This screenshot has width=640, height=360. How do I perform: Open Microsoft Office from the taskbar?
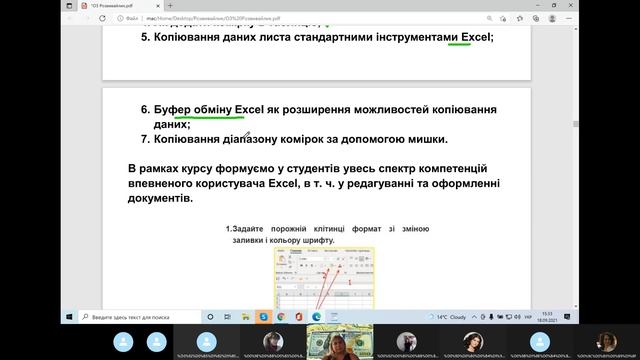(x=299, y=317)
